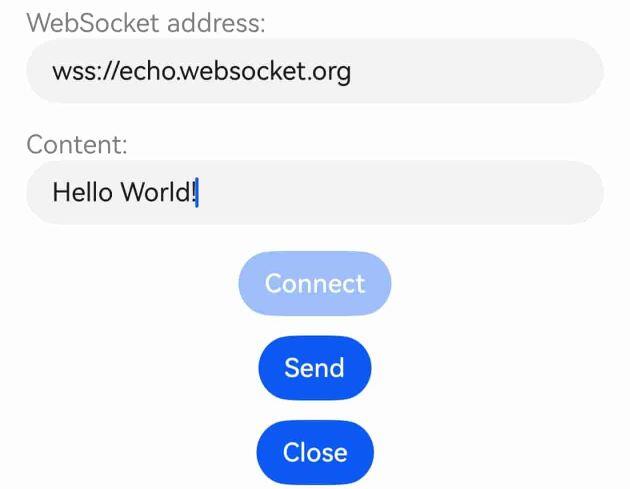Click the word 'Hello' in Content field
Image resolution: width=630 pixels, height=489 pixels.
(x=82, y=192)
